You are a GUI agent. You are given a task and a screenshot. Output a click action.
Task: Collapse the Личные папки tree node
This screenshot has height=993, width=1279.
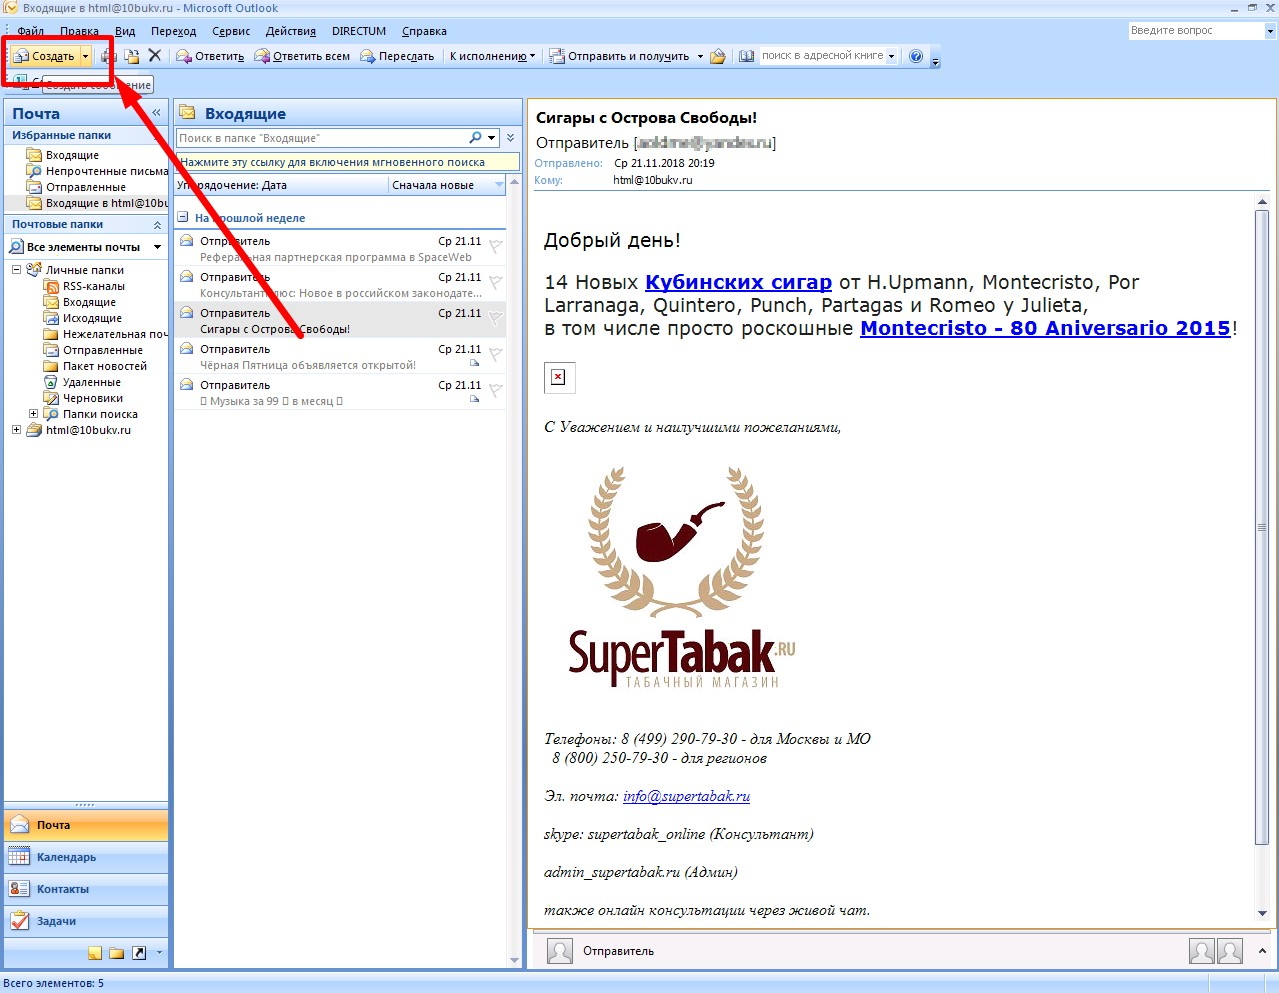pos(17,270)
